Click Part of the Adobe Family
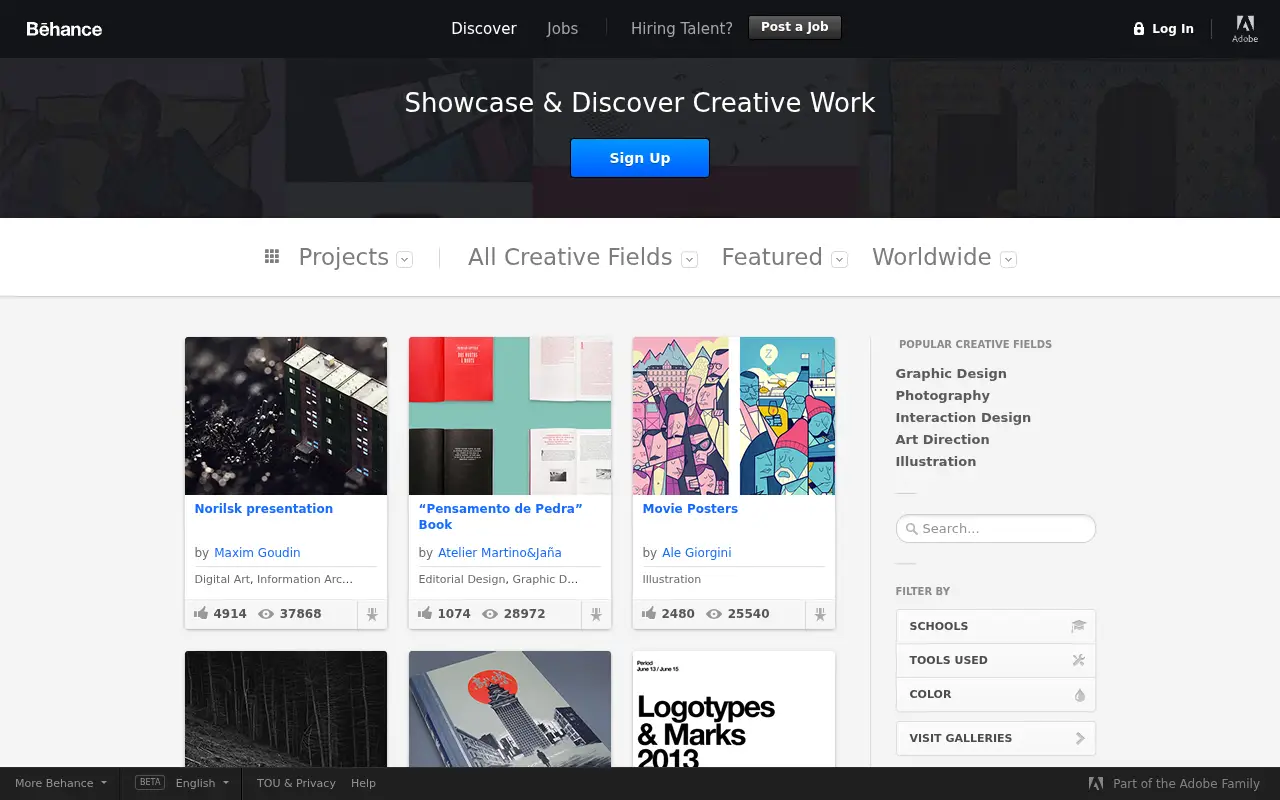 coord(1186,784)
